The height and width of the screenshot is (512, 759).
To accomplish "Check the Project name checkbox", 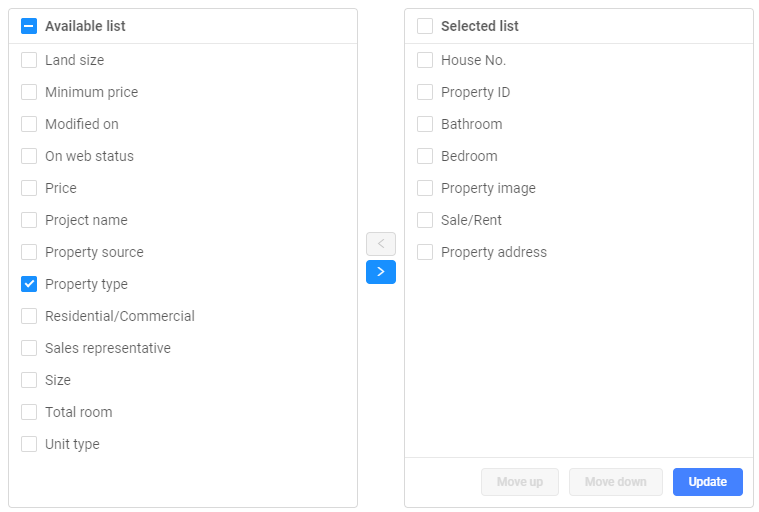I will click(x=29, y=220).
